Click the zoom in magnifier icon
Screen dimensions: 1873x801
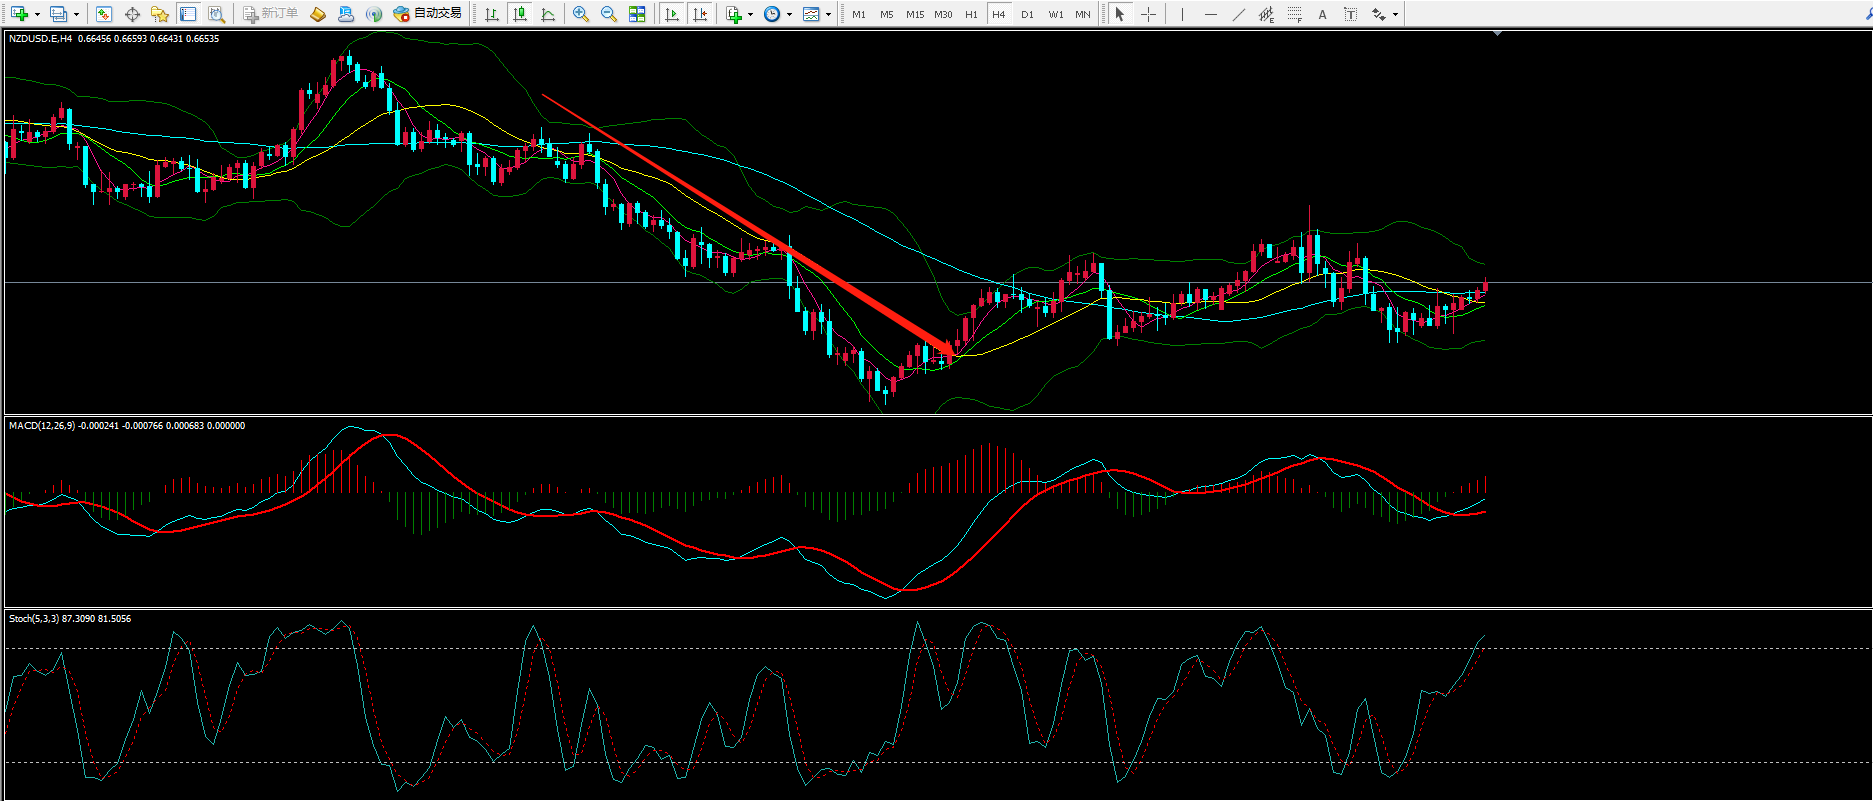[x=580, y=14]
